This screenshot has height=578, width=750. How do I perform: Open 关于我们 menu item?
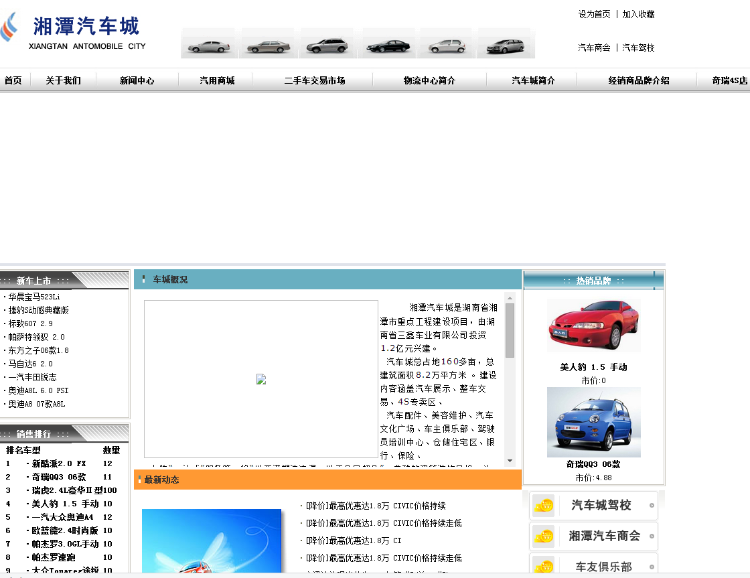[63, 80]
